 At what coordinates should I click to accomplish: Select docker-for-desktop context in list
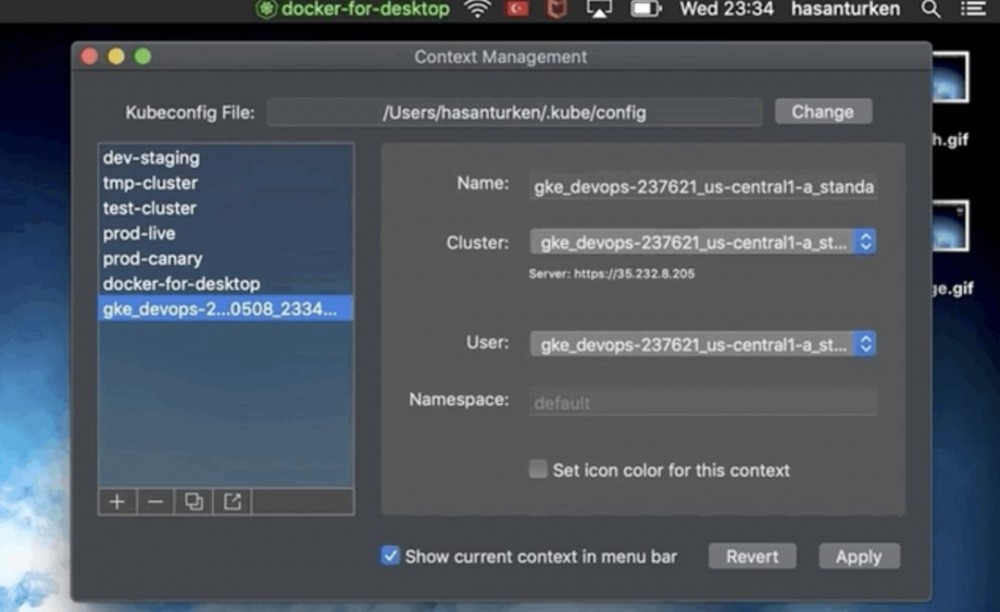pyautogui.click(x=226, y=284)
